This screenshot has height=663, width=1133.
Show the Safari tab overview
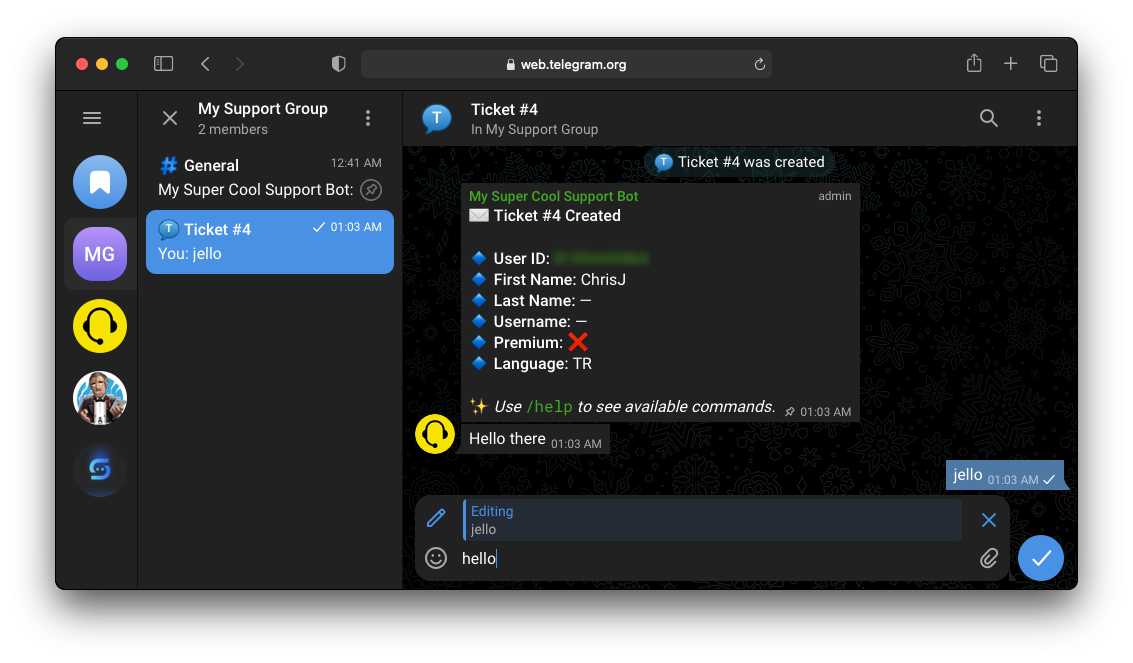[1048, 64]
